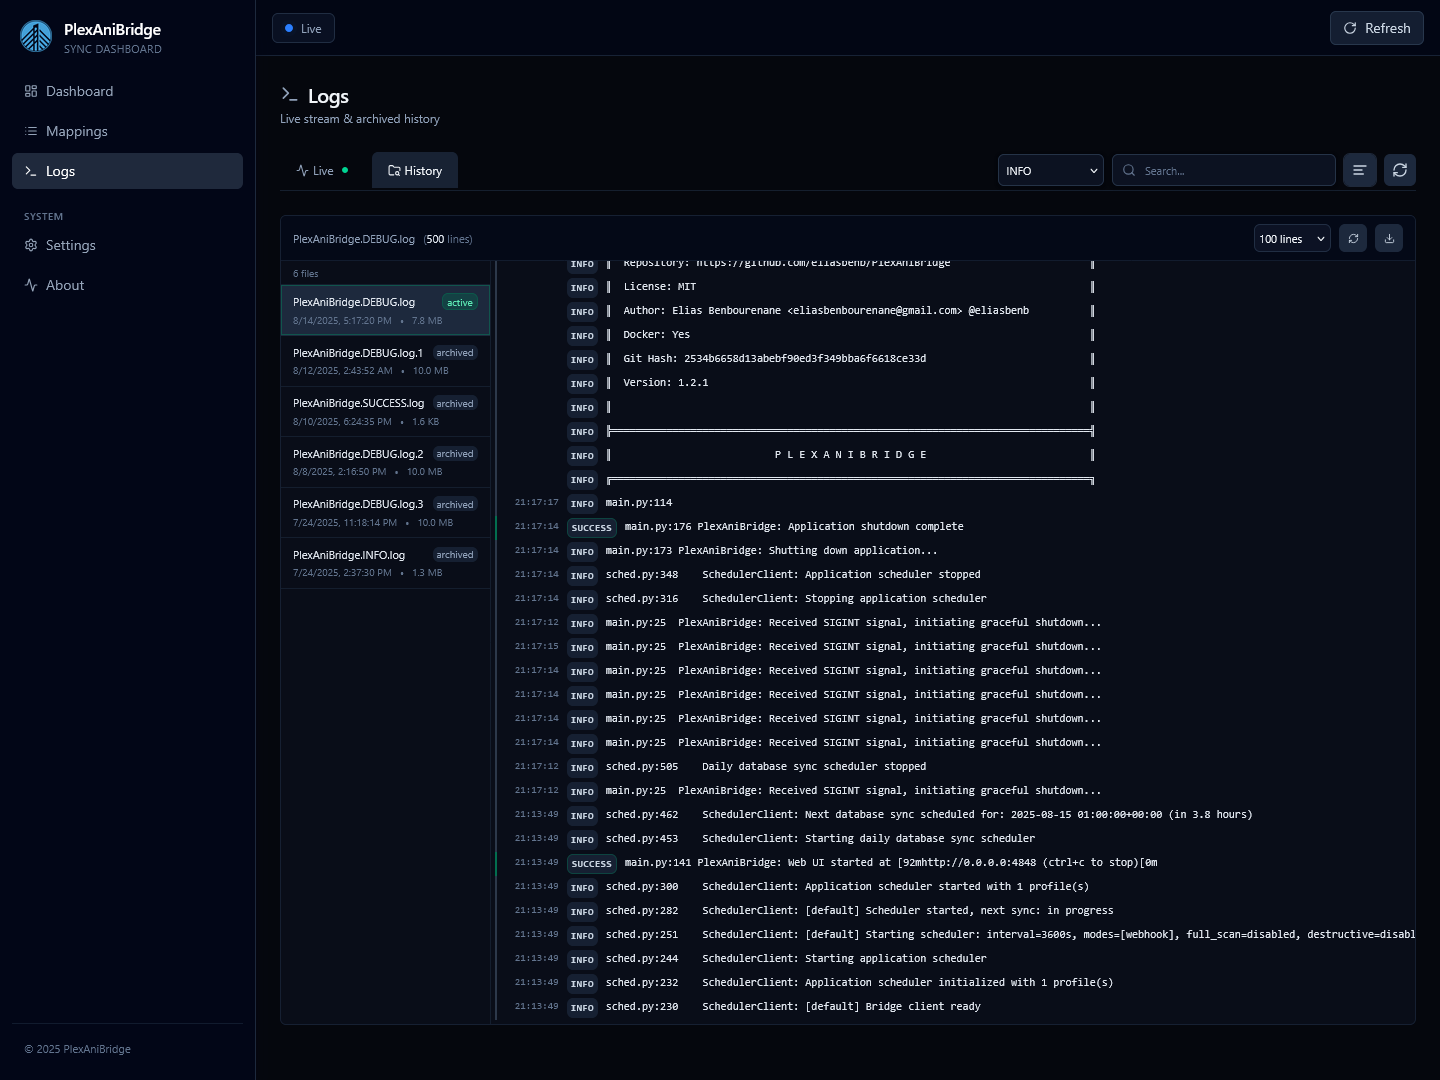Open the About page
The width and height of the screenshot is (1440, 1080).
point(127,285)
